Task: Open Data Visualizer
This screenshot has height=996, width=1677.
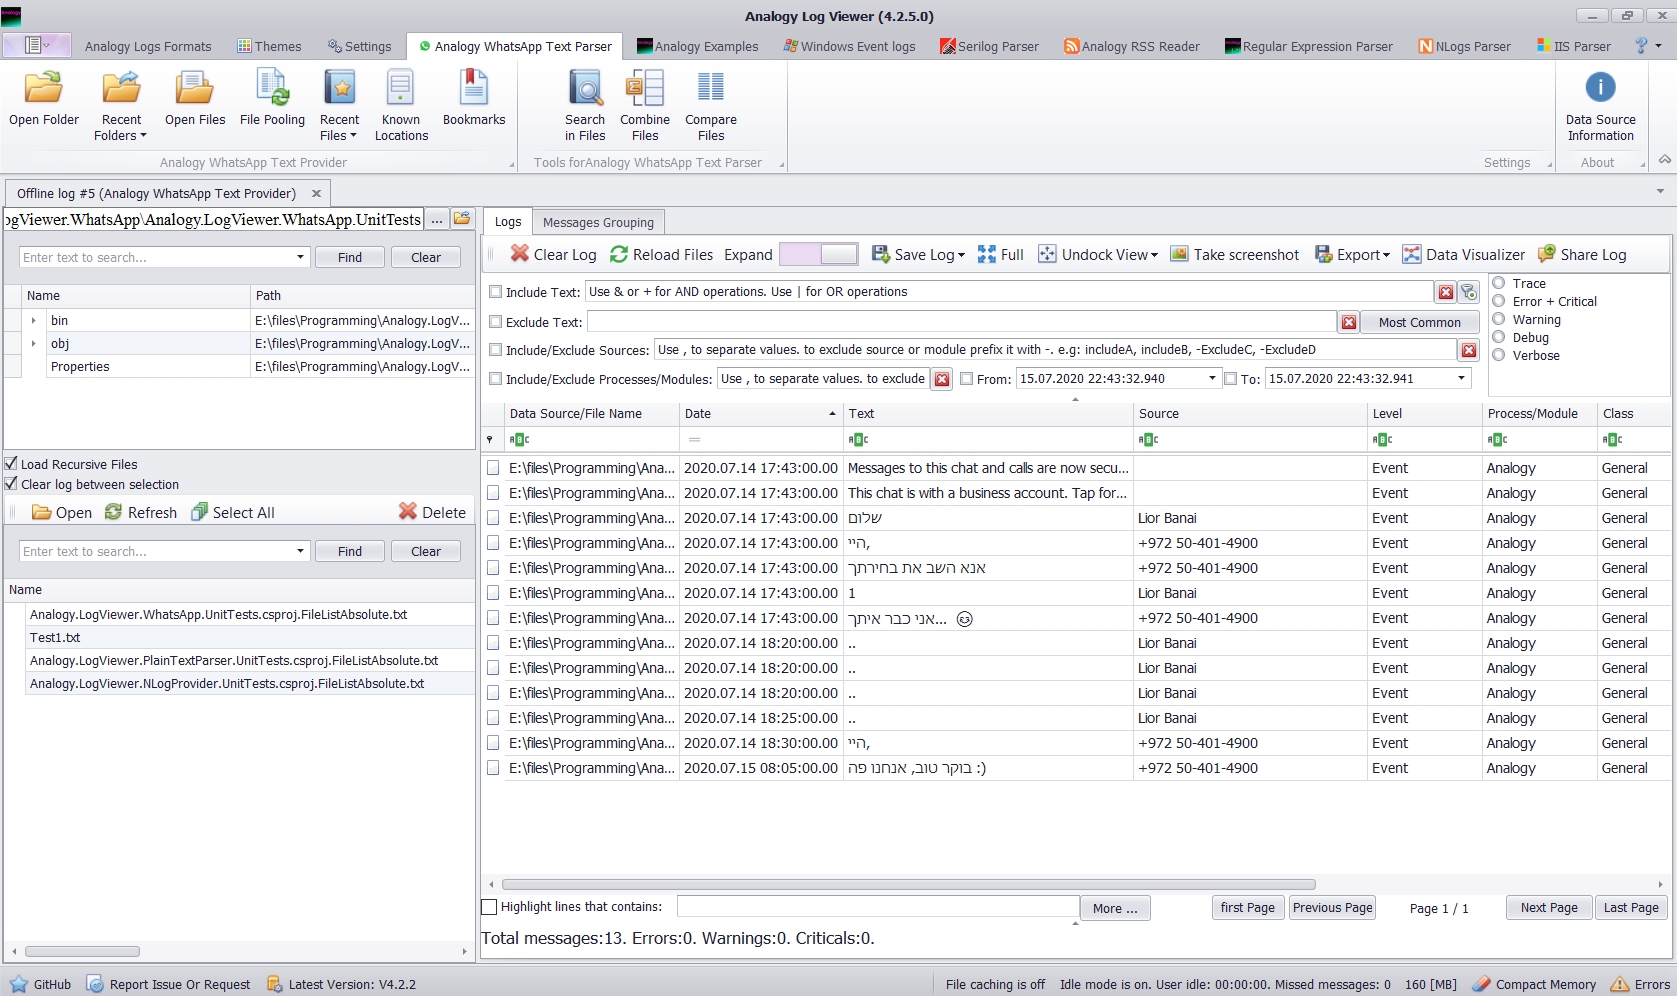Action: [x=1463, y=254]
